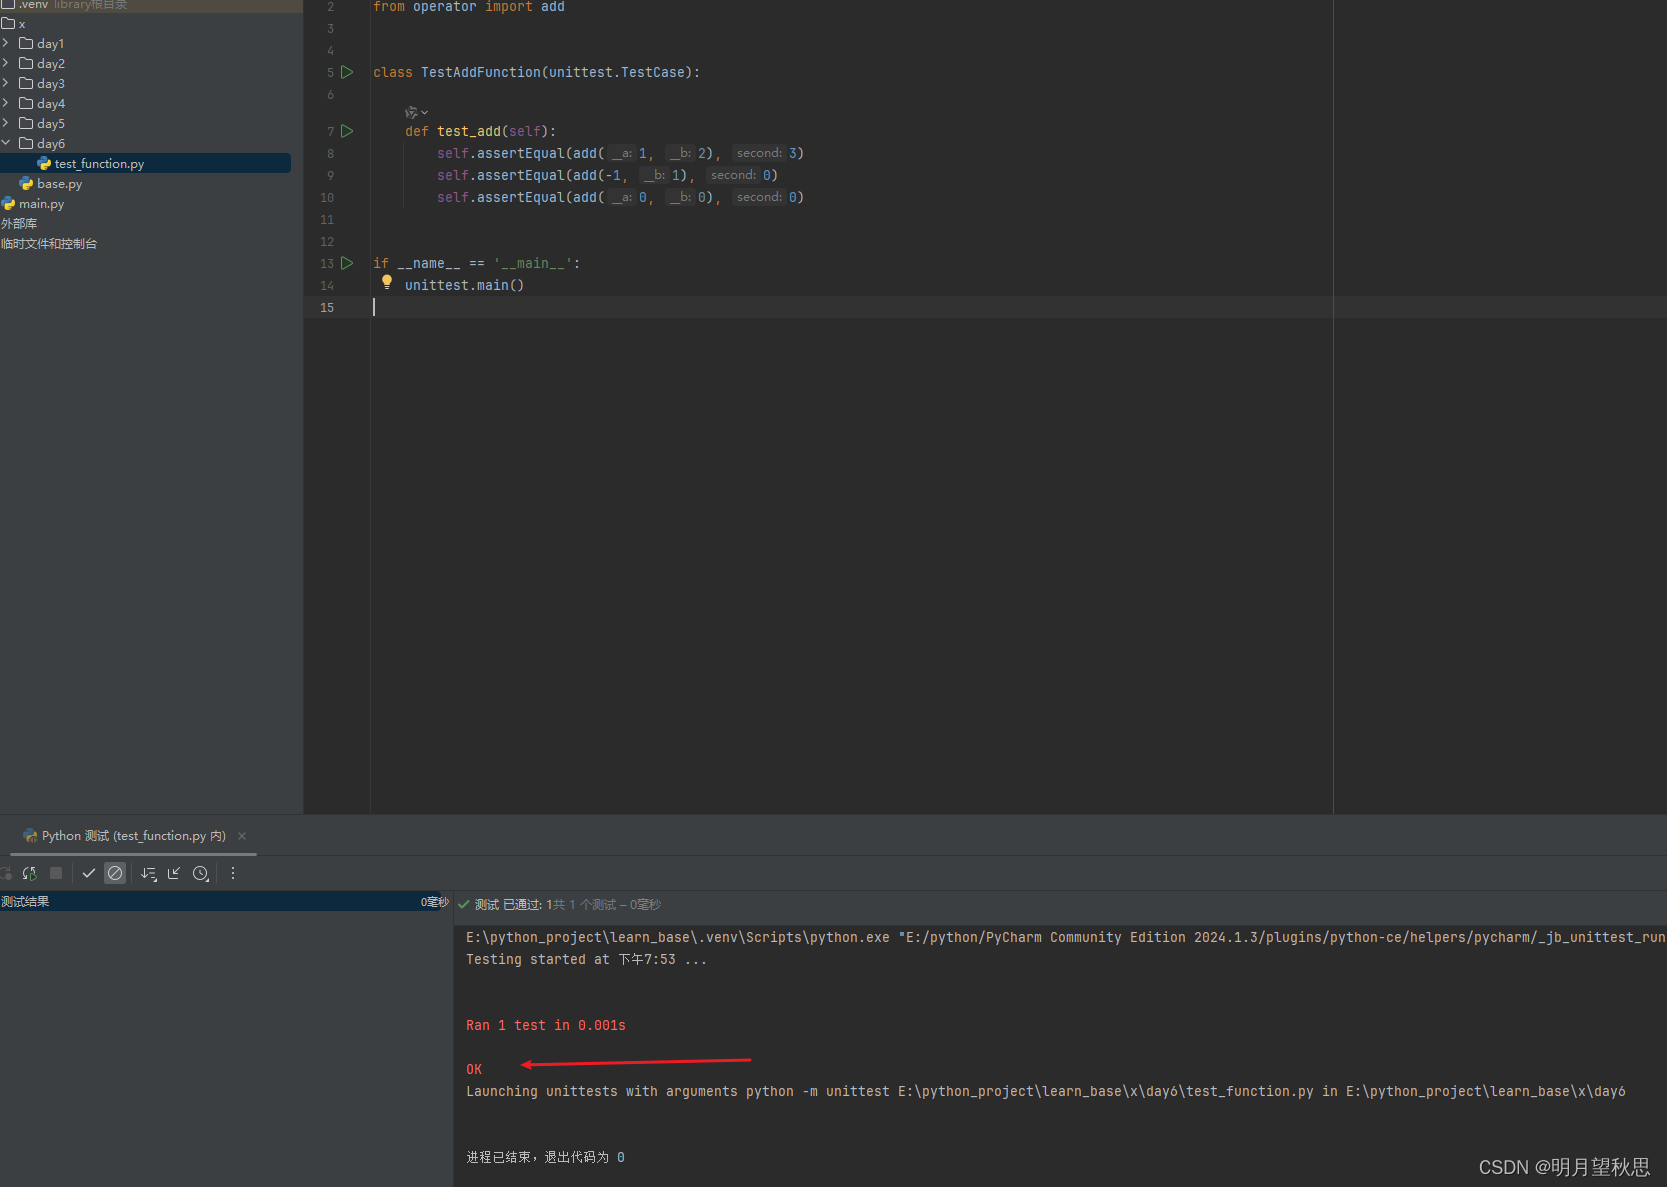The height and width of the screenshot is (1187, 1667).
Task: Click the Python icon next to main.py
Action: (x=8, y=203)
